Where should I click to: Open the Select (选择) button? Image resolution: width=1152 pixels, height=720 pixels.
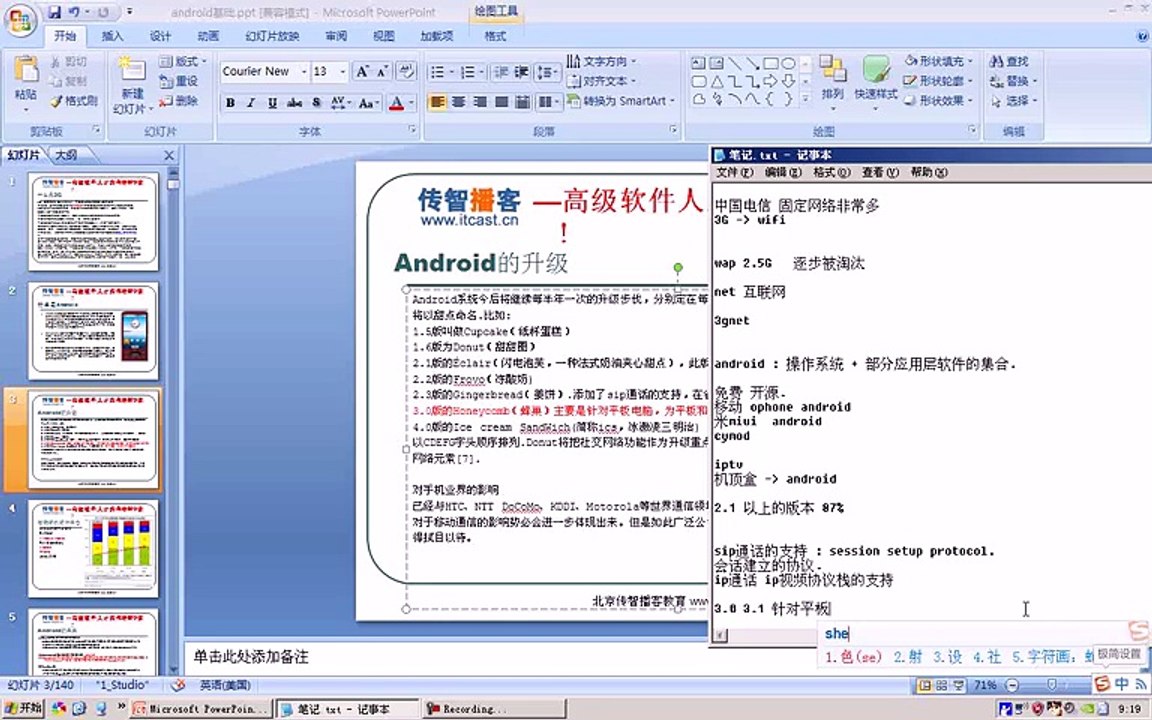point(1012,101)
